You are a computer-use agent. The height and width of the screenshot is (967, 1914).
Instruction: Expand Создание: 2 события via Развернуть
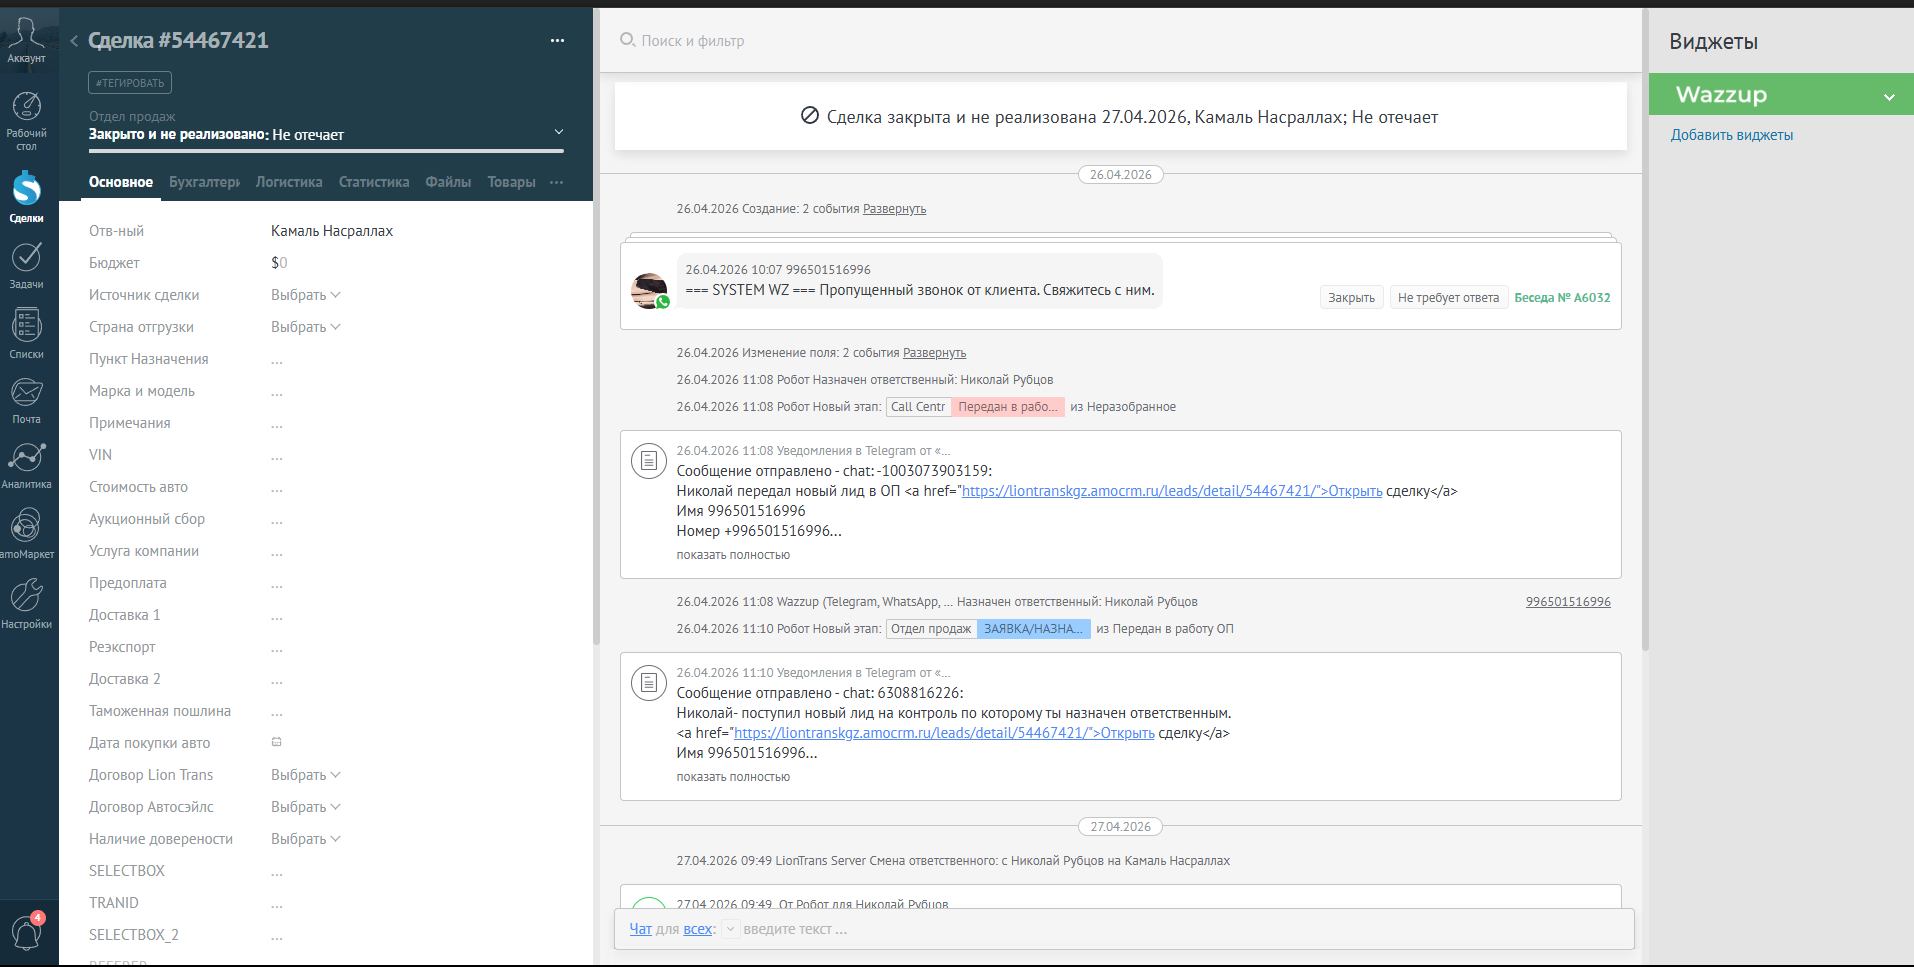pyautogui.click(x=894, y=209)
